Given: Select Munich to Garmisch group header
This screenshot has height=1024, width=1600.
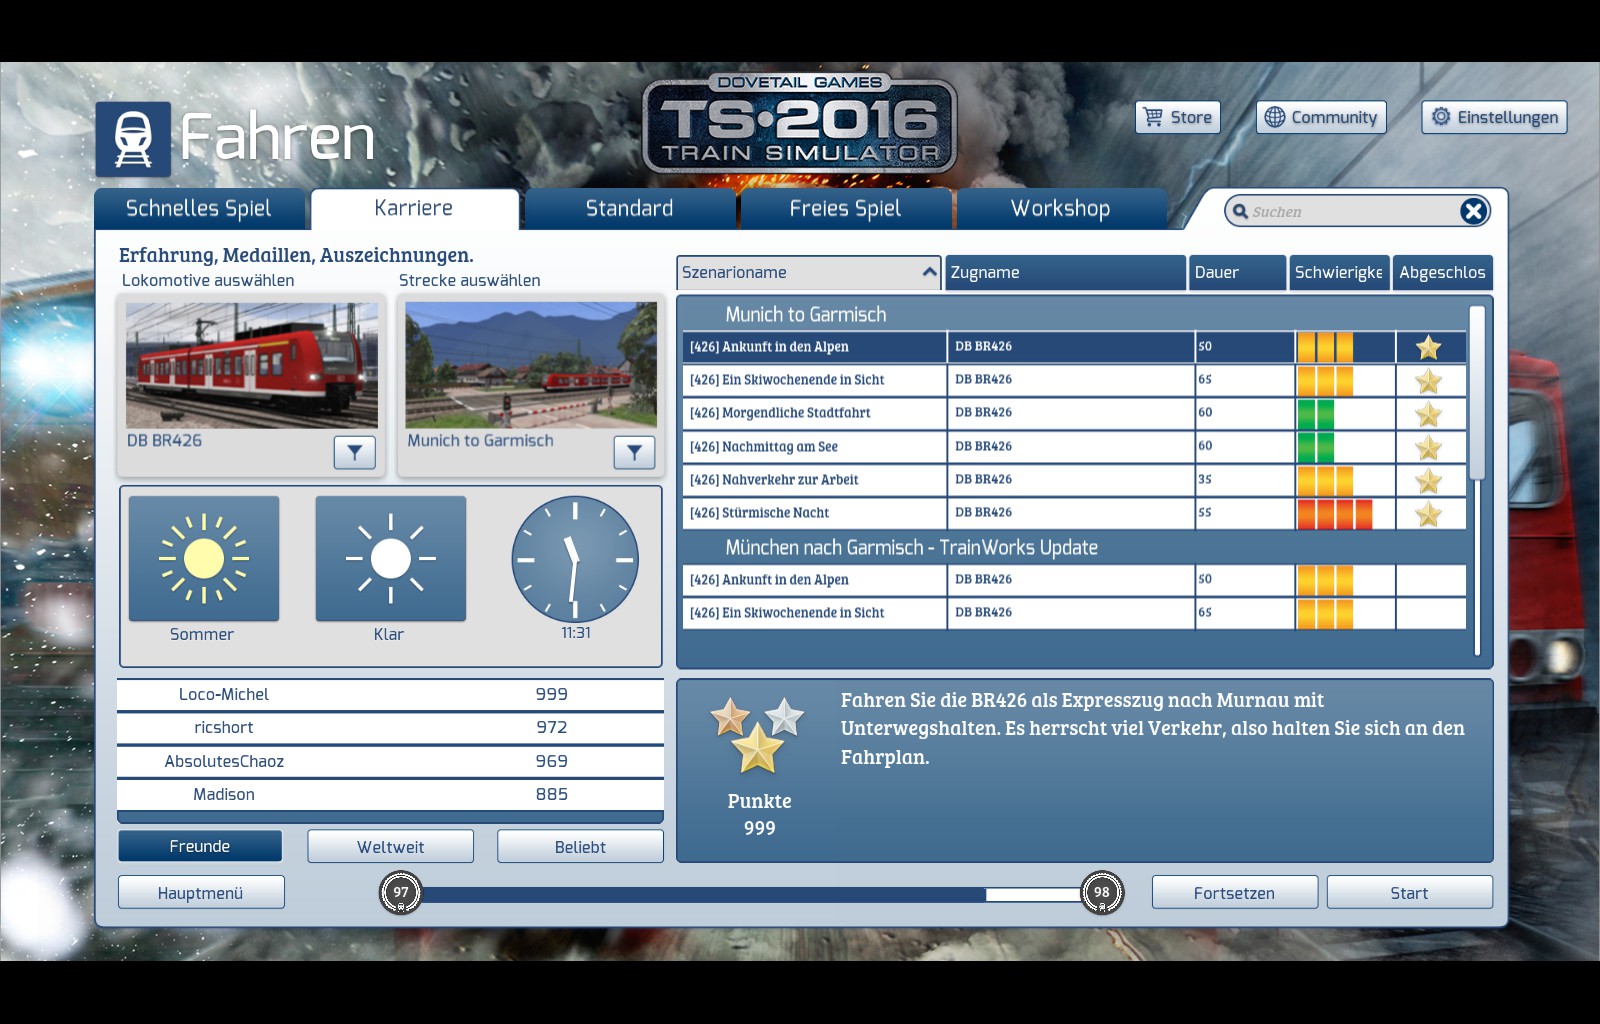Looking at the screenshot, I should point(806,314).
